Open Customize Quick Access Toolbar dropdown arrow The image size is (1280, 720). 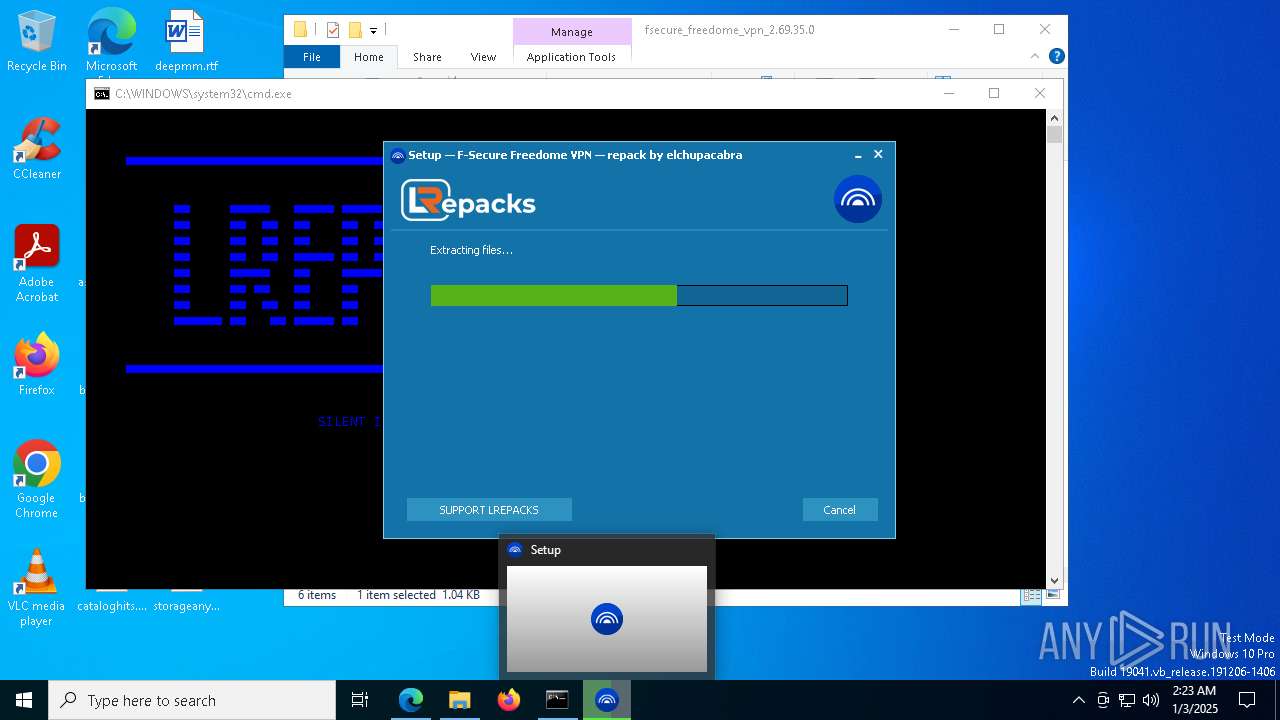(x=374, y=31)
